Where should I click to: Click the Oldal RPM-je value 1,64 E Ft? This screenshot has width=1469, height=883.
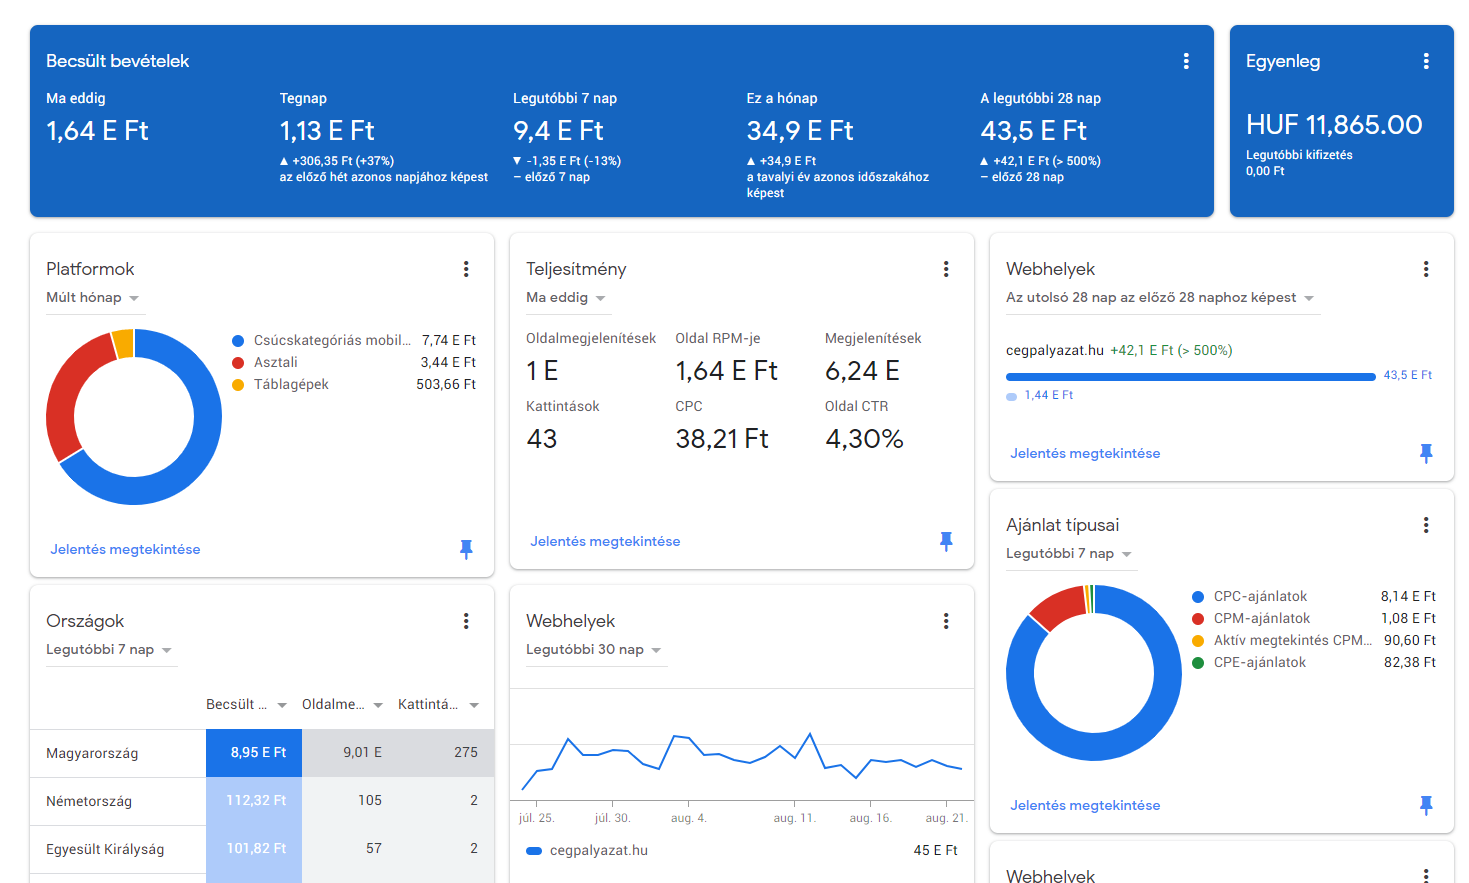coord(727,371)
